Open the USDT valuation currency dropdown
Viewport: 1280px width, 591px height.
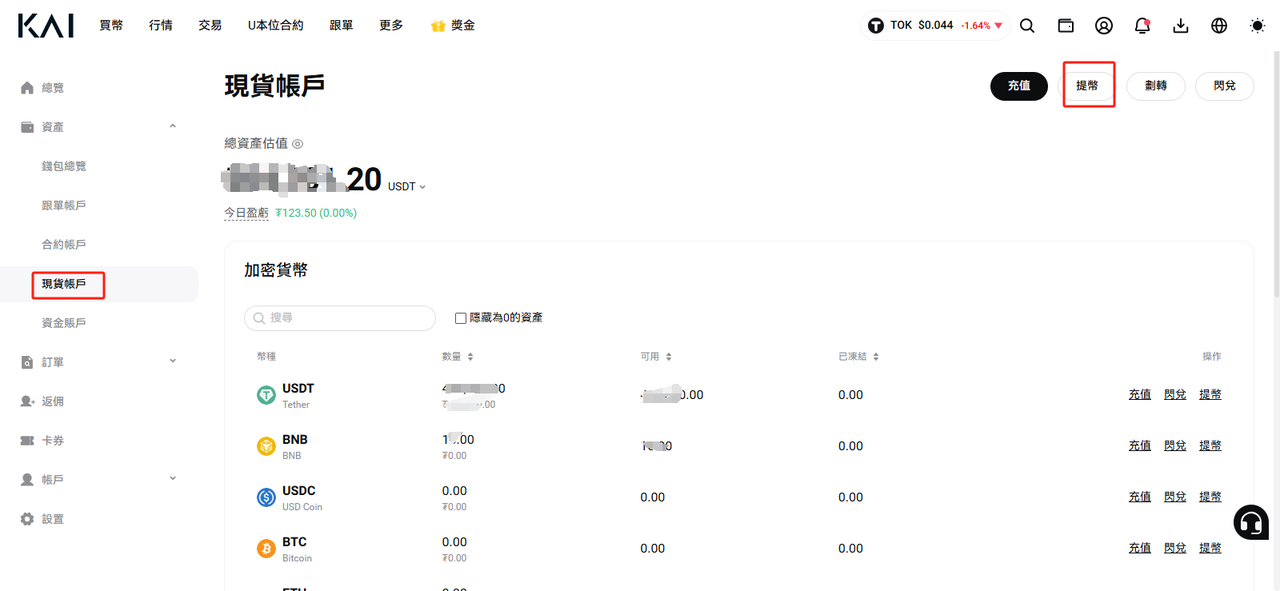click(407, 187)
